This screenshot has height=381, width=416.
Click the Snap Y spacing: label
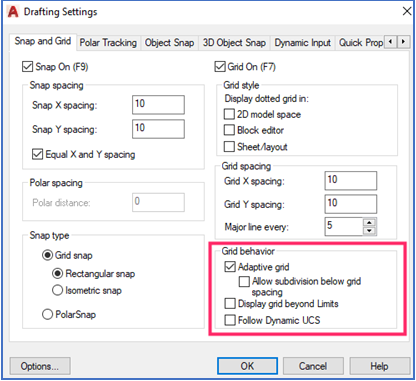pos(65,129)
